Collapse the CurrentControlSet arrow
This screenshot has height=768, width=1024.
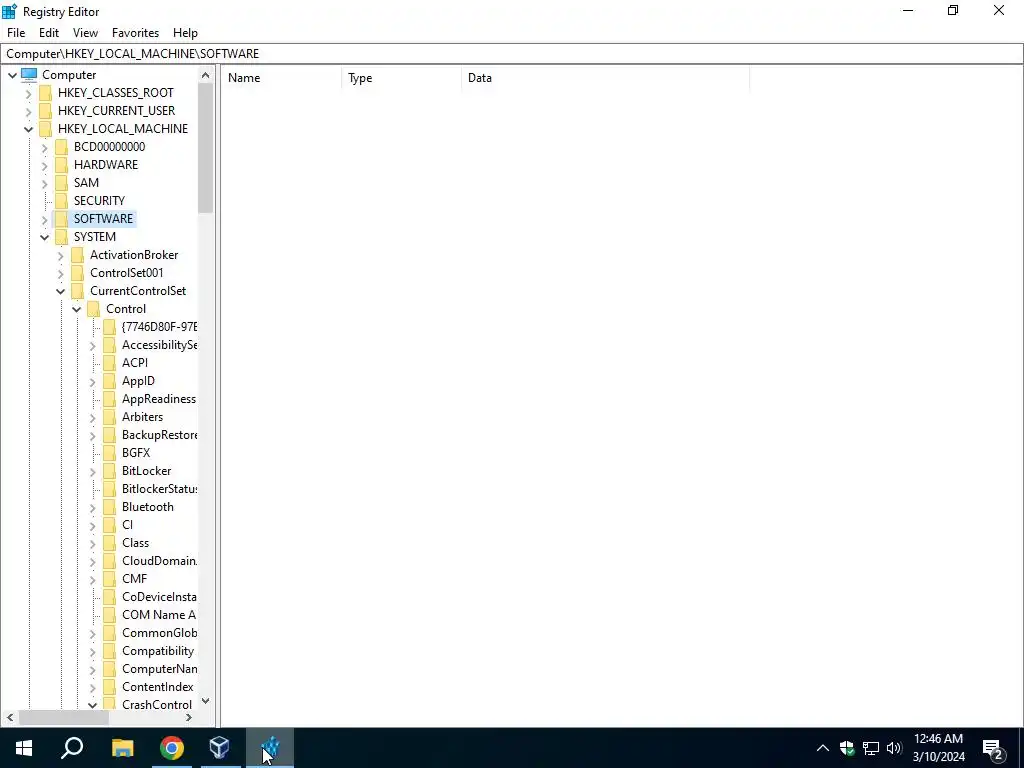coord(61,291)
